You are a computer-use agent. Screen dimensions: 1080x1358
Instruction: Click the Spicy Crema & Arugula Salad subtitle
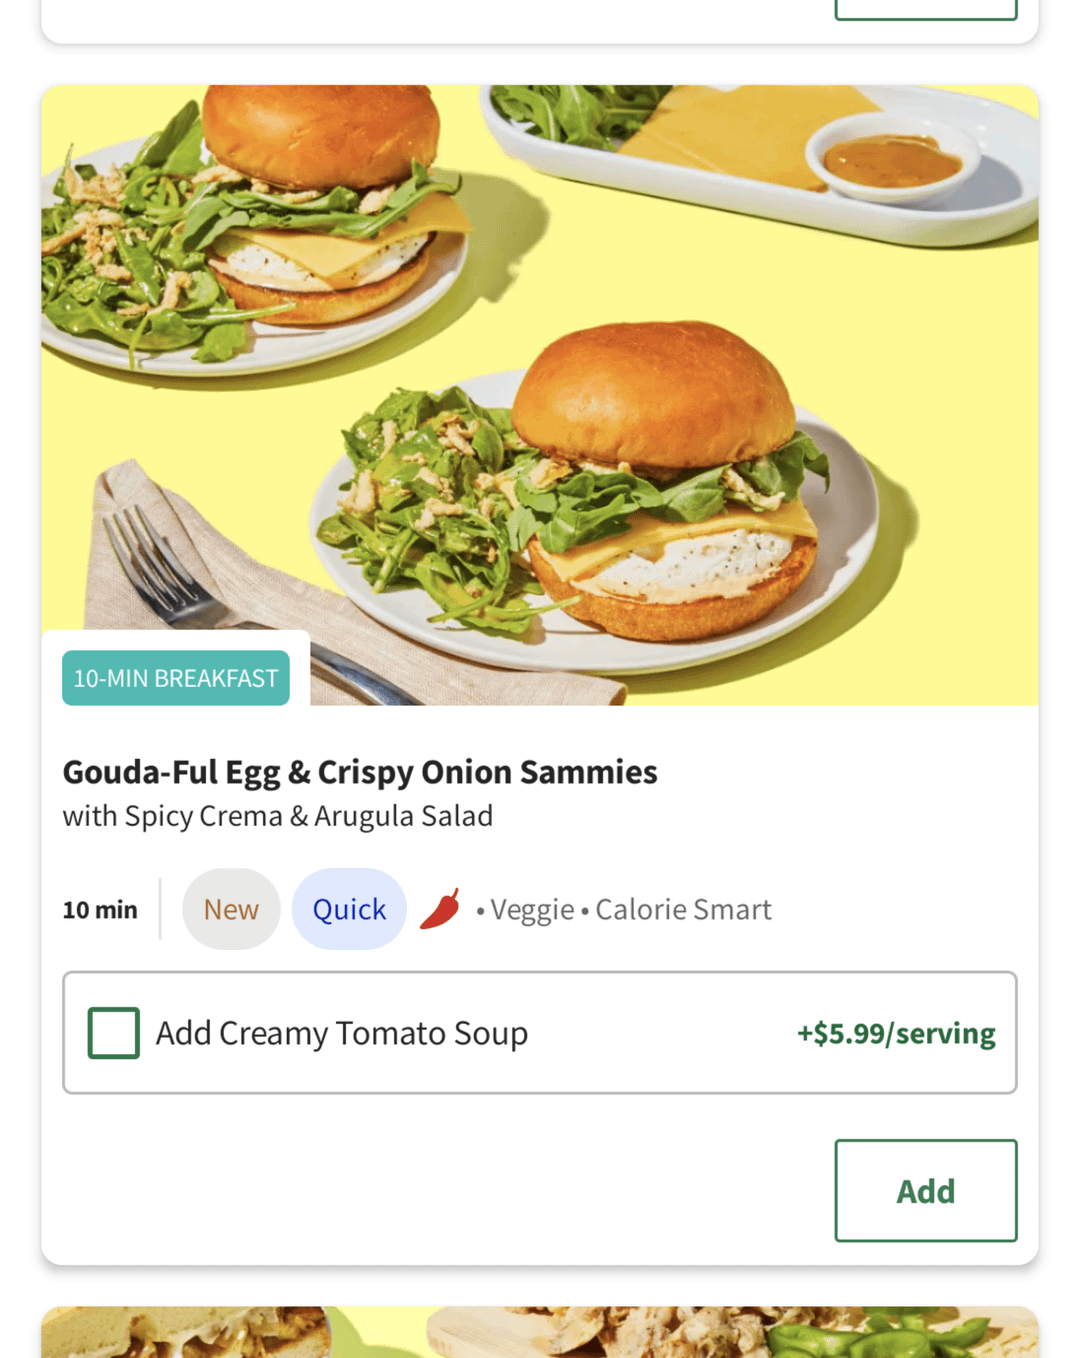278,816
